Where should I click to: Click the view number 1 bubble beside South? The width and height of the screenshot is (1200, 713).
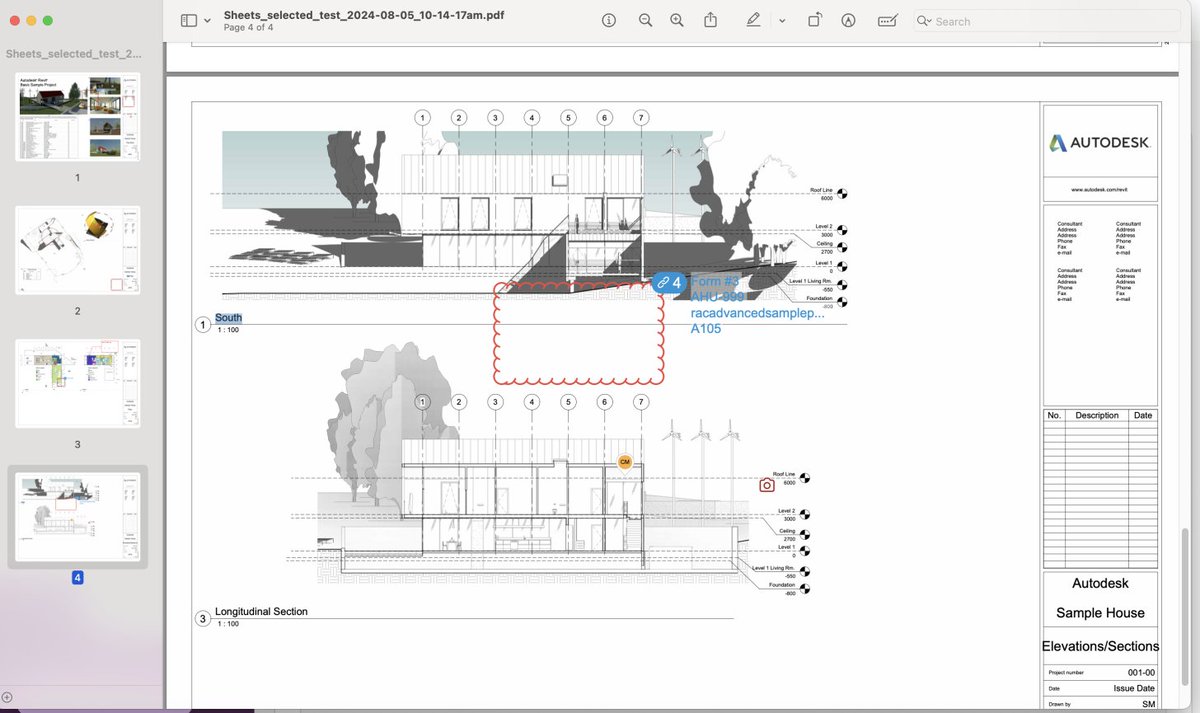203,325
